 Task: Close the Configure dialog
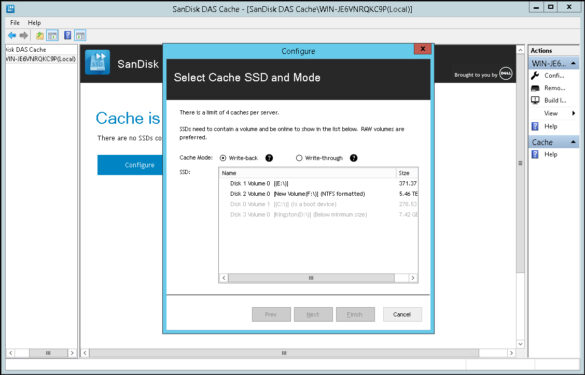(423, 49)
